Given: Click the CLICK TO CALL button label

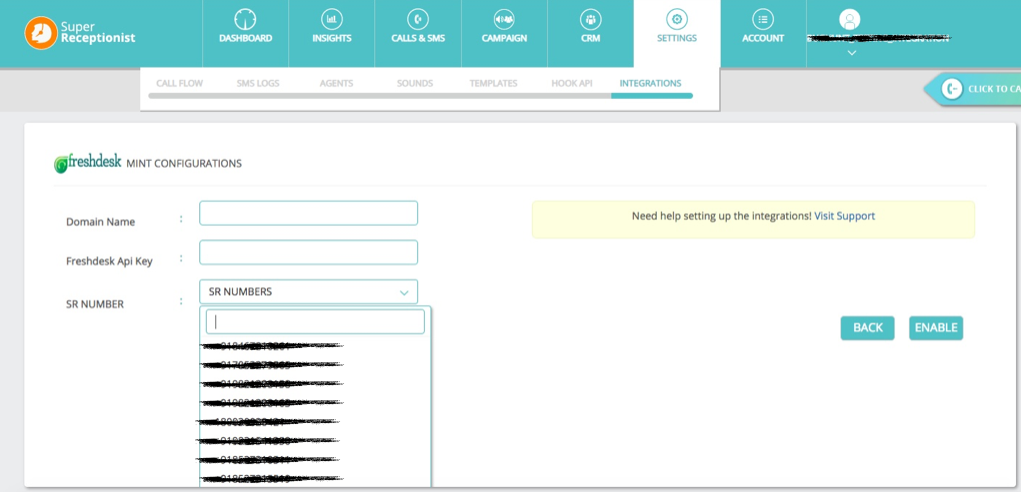Looking at the screenshot, I should point(994,89).
